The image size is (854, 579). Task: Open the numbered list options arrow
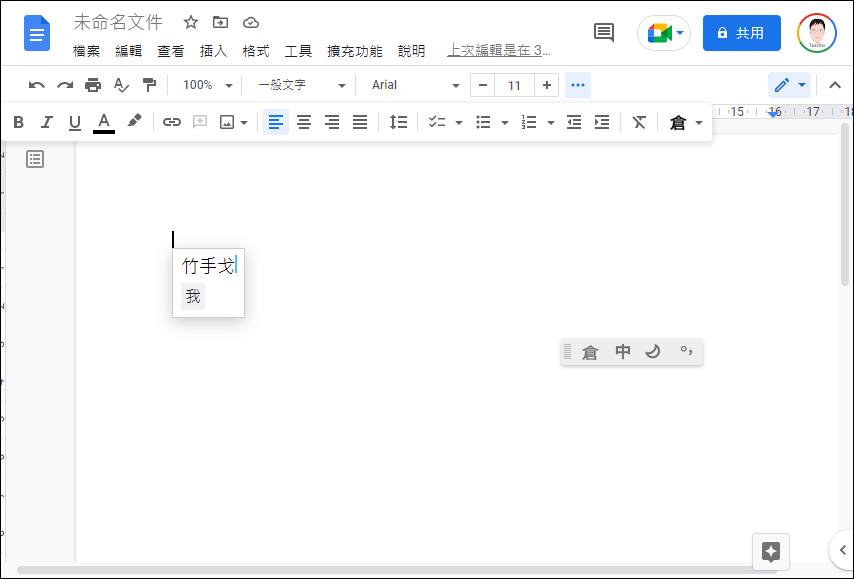tap(551, 123)
